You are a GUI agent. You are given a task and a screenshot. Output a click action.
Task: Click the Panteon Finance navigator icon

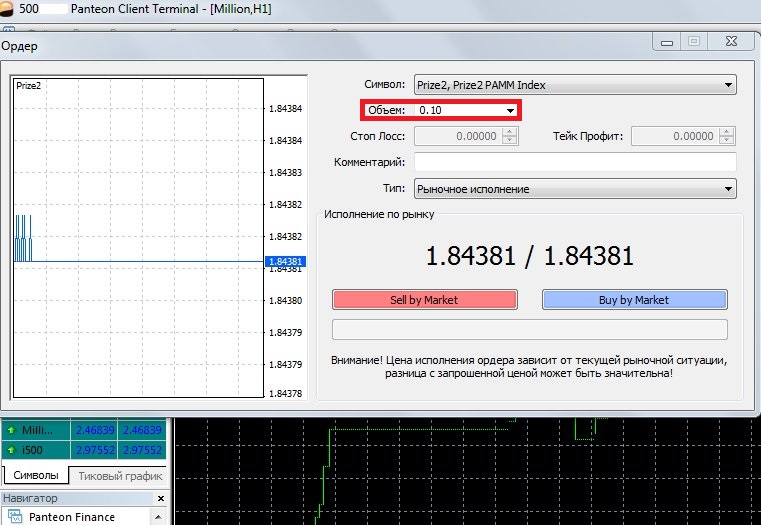13,517
